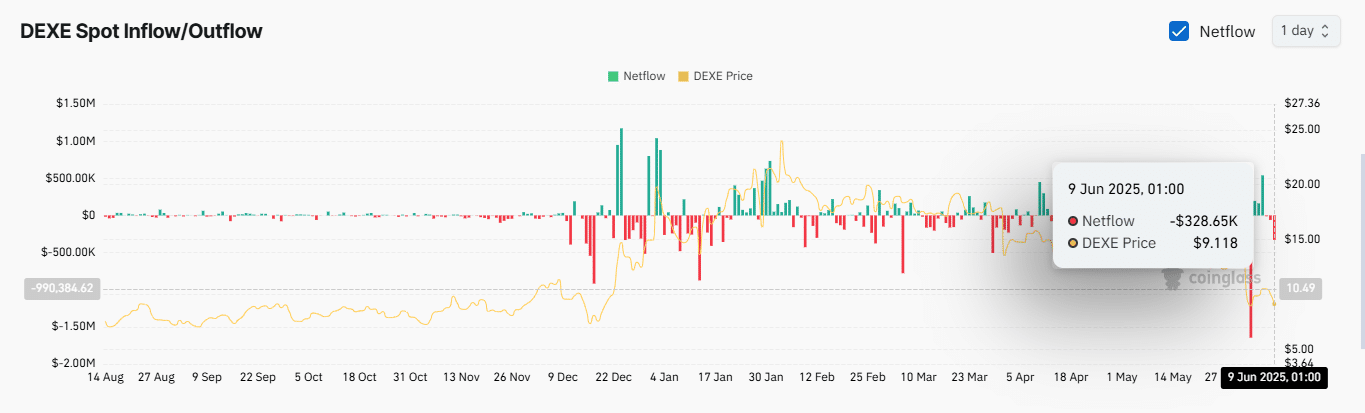Click the 5 Apr date label
Screen dimensions: 1365x413
pos(1020,378)
